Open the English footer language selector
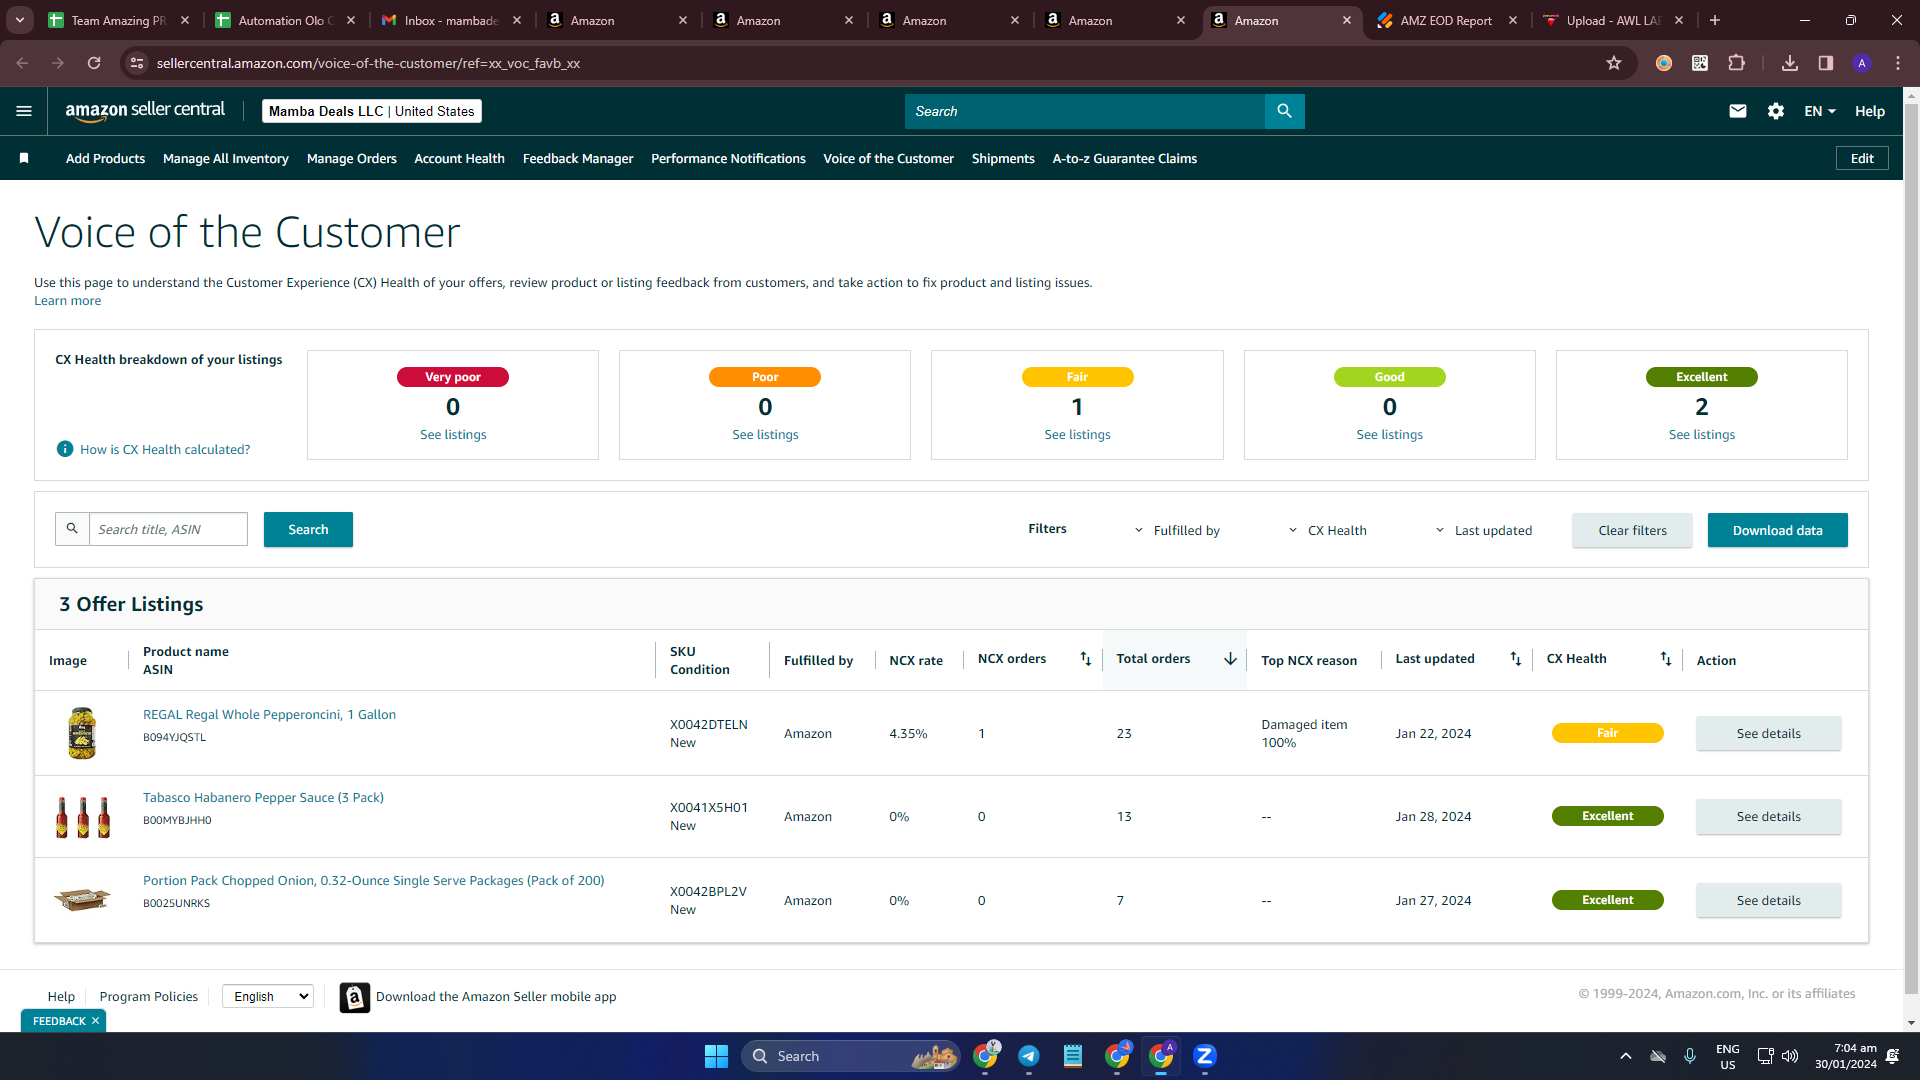This screenshot has height=1080, width=1920. 268,996
